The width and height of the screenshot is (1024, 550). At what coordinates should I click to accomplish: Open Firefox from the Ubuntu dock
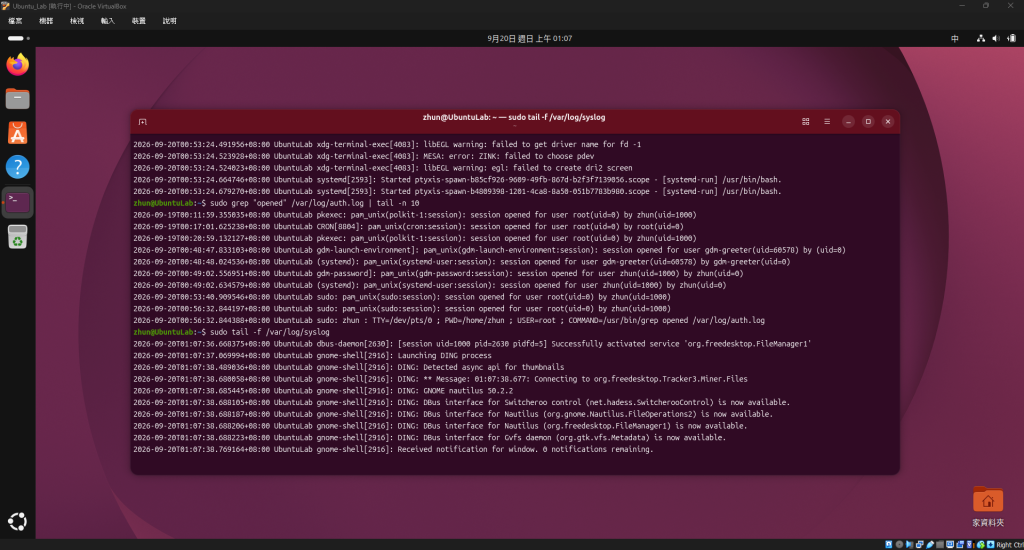(x=18, y=64)
